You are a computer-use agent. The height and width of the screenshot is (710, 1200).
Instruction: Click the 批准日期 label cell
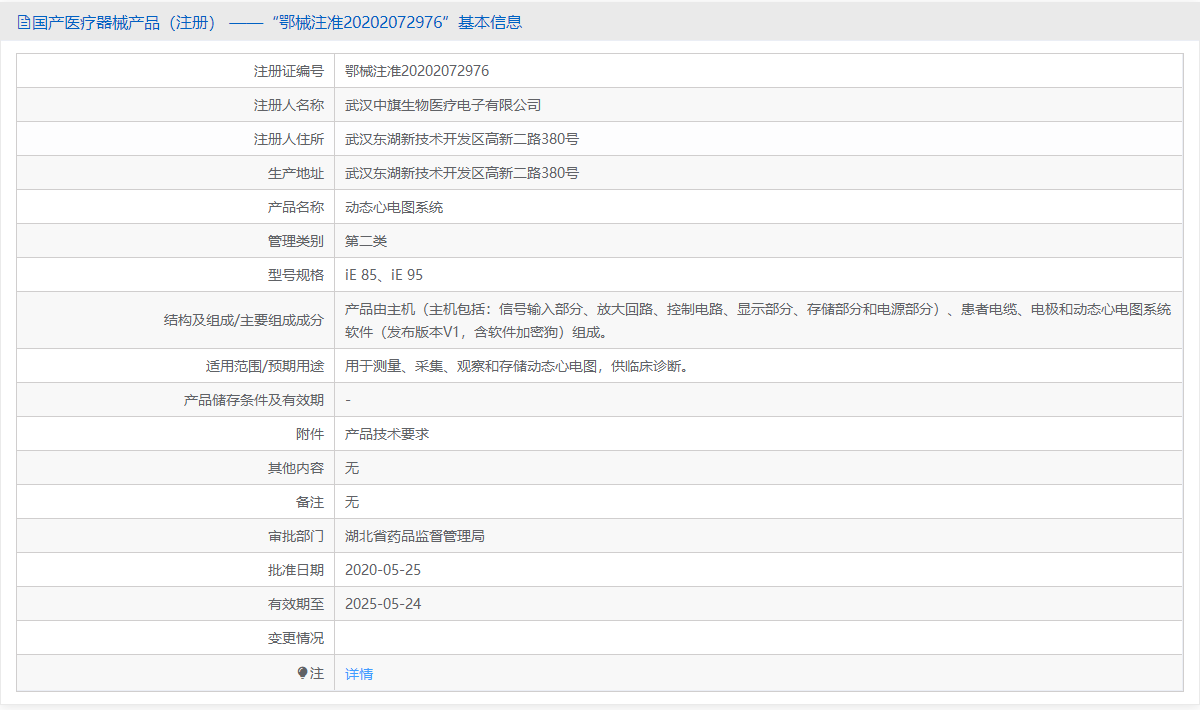coord(175,570)
